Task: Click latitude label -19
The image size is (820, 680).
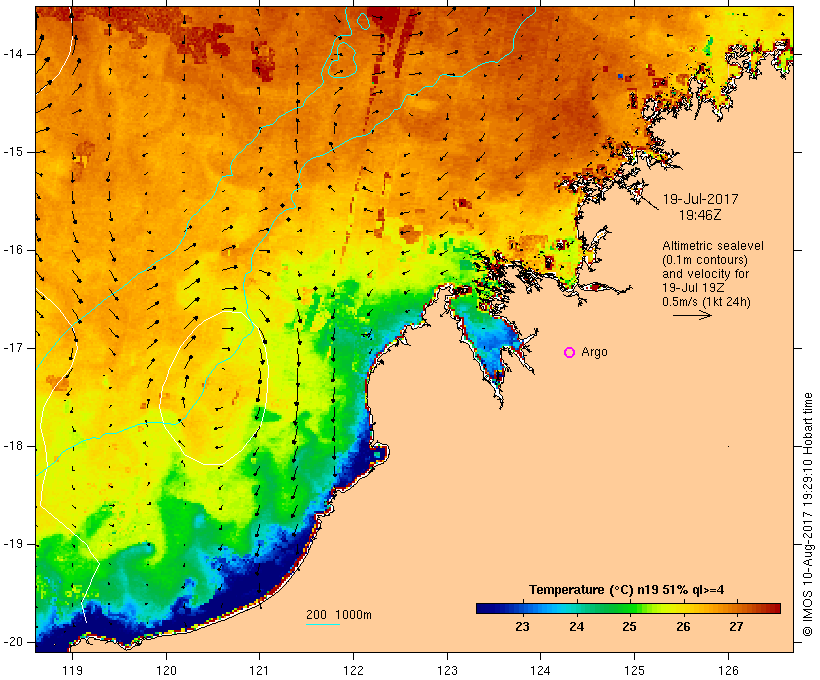Action: (12, 544)
